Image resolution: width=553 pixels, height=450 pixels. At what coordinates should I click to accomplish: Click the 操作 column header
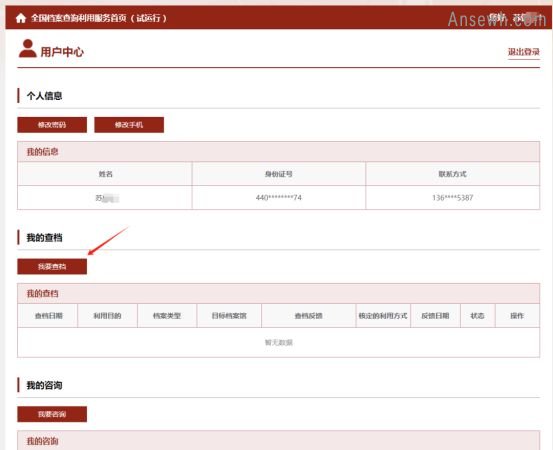click(517, 316)
